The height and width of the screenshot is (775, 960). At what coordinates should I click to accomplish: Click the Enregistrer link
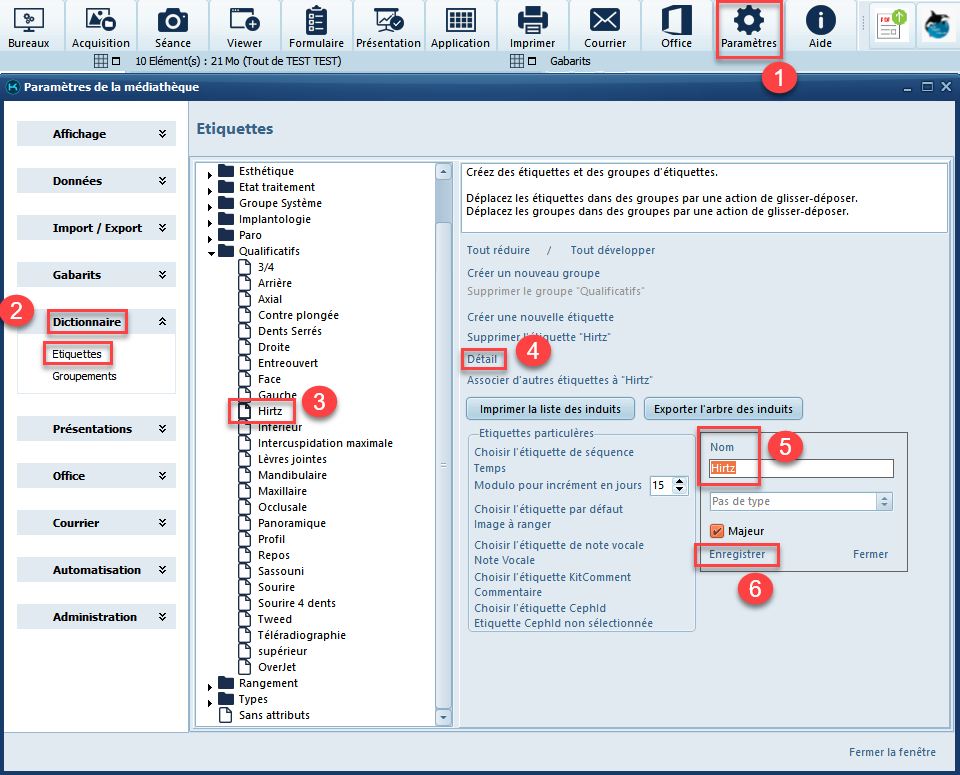[737, 554]
